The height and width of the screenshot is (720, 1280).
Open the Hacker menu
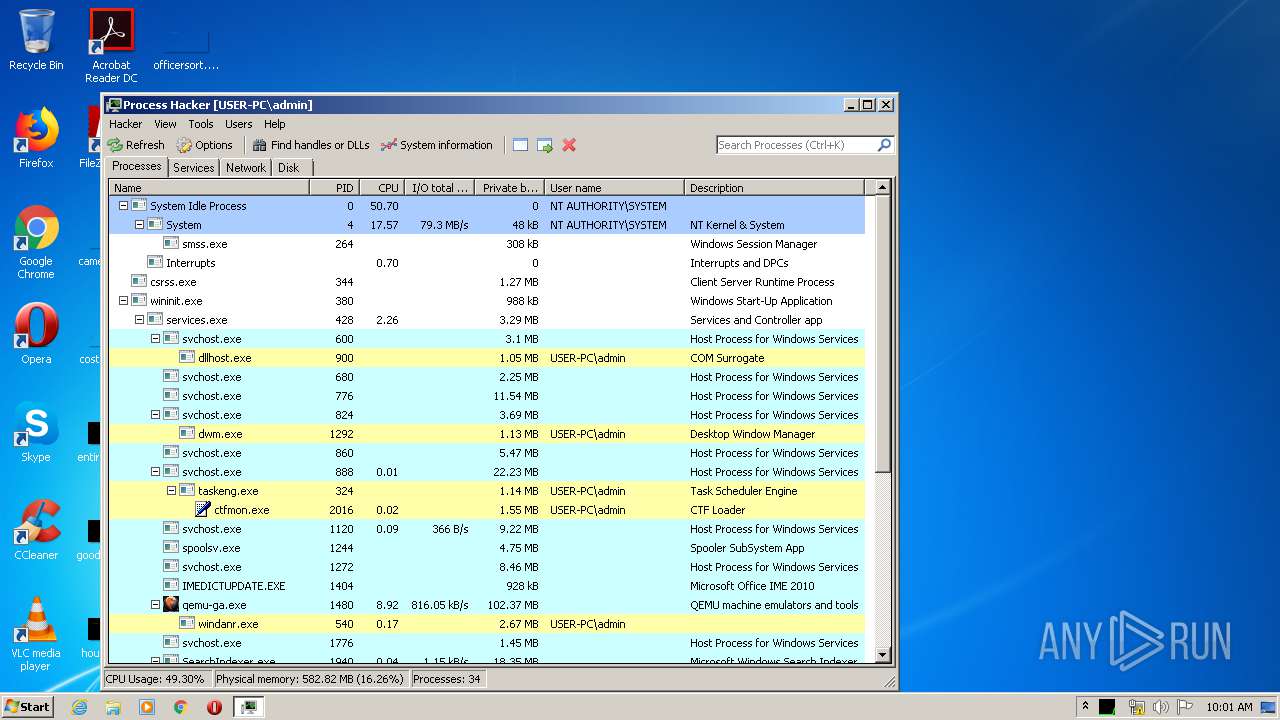click(x=126, y=124)
